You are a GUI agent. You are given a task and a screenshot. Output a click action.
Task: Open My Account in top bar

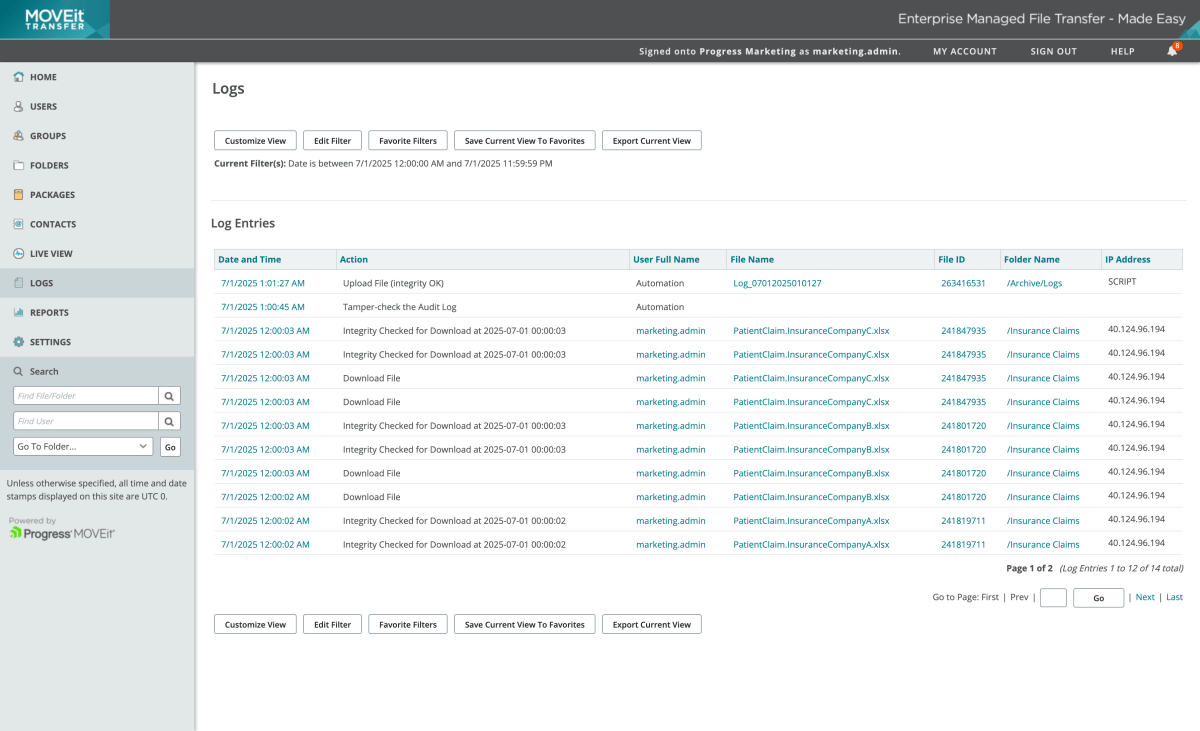(x=964, y=51)
